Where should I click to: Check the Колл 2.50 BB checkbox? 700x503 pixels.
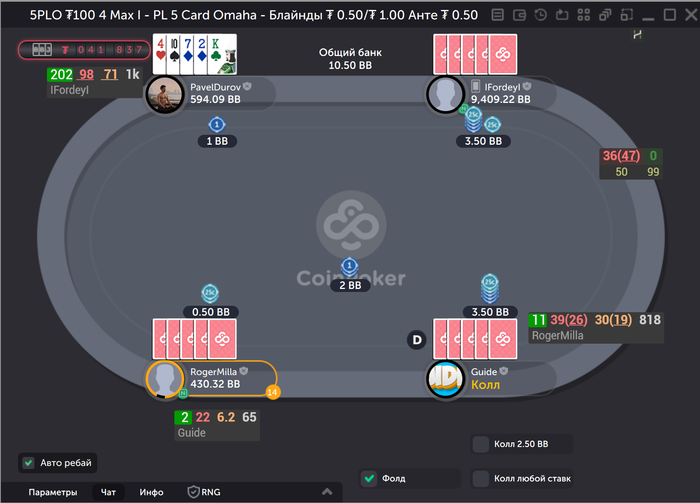[x=481, y=444]
